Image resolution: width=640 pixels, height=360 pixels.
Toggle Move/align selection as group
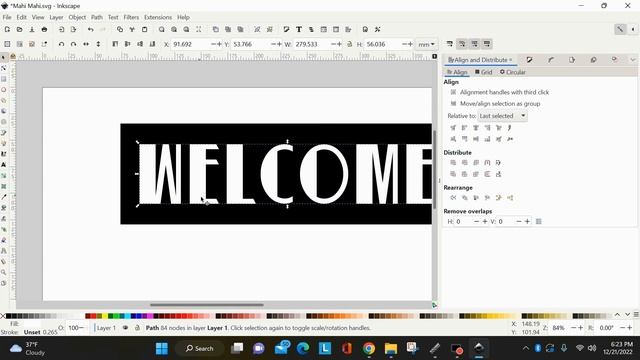(x=453, y=104)
